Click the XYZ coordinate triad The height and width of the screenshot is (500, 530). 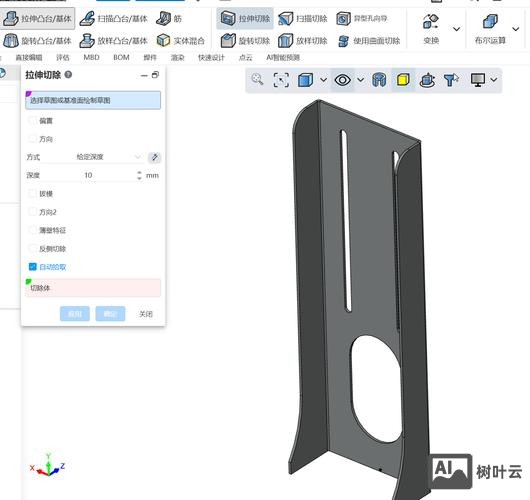(48, 466)
